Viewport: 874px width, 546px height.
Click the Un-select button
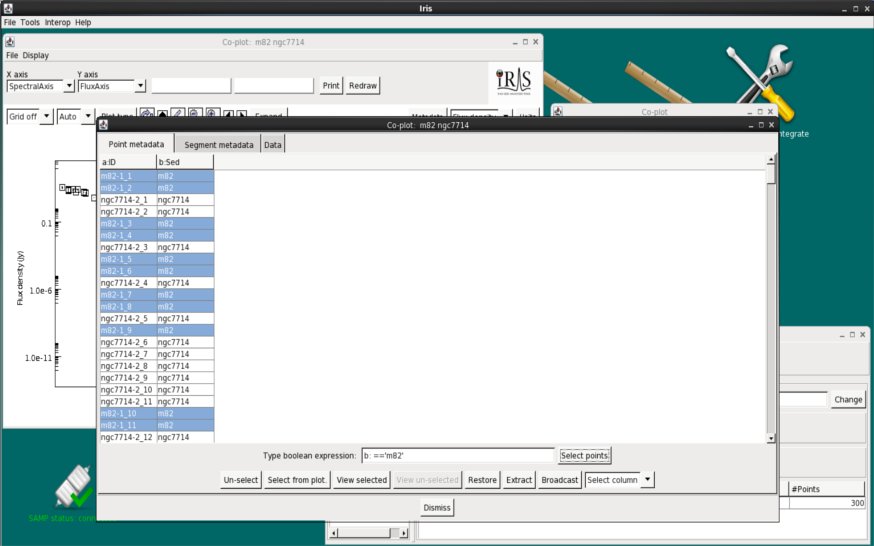[x=241, y=480]
